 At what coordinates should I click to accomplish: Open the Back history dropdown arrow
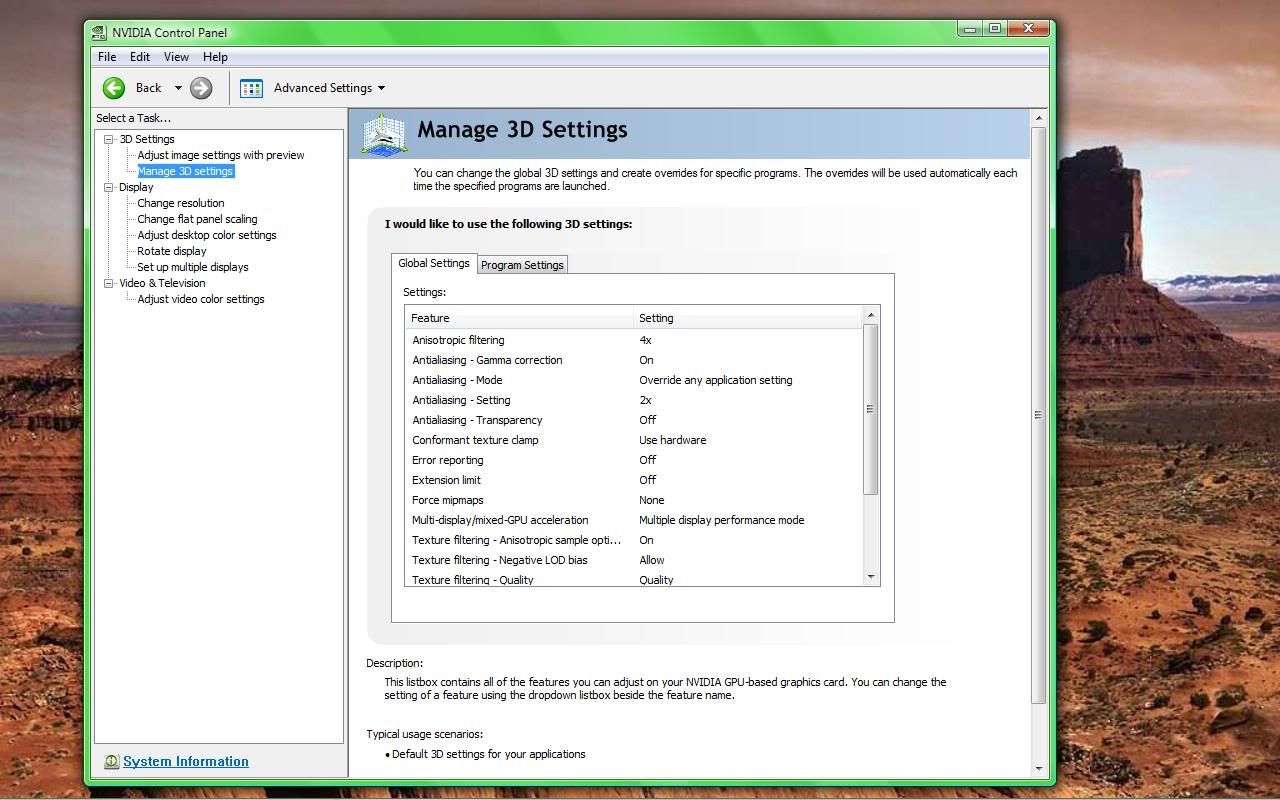coord(178,88)
